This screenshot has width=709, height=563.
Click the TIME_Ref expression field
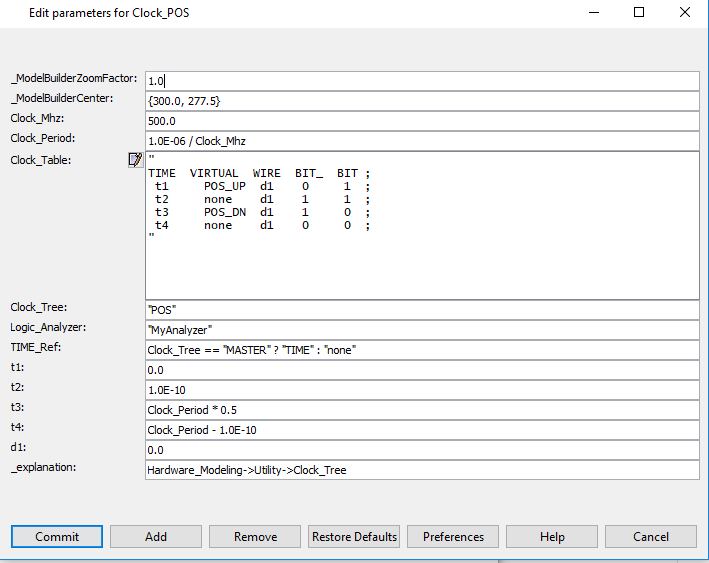421,350
